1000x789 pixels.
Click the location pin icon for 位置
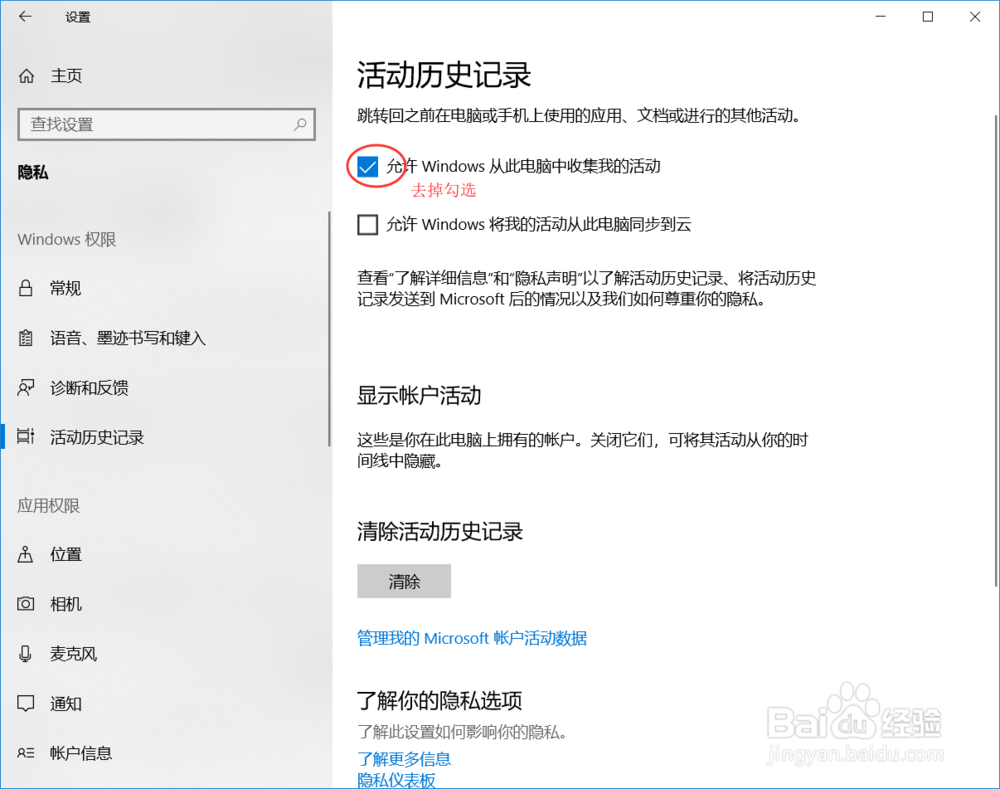click(x=26, y=554)
